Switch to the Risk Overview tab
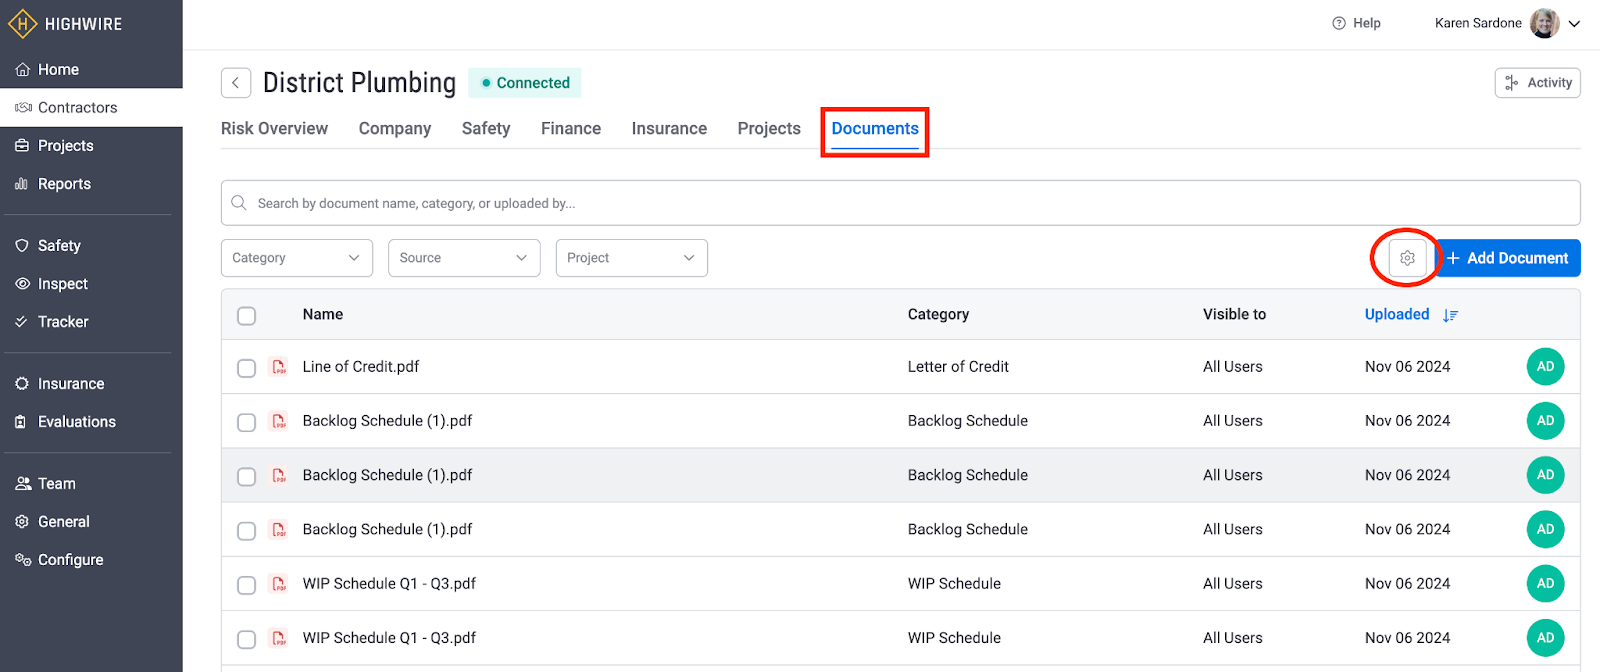This screenshot has height=672, width=1600. click(x=274, y=128)
